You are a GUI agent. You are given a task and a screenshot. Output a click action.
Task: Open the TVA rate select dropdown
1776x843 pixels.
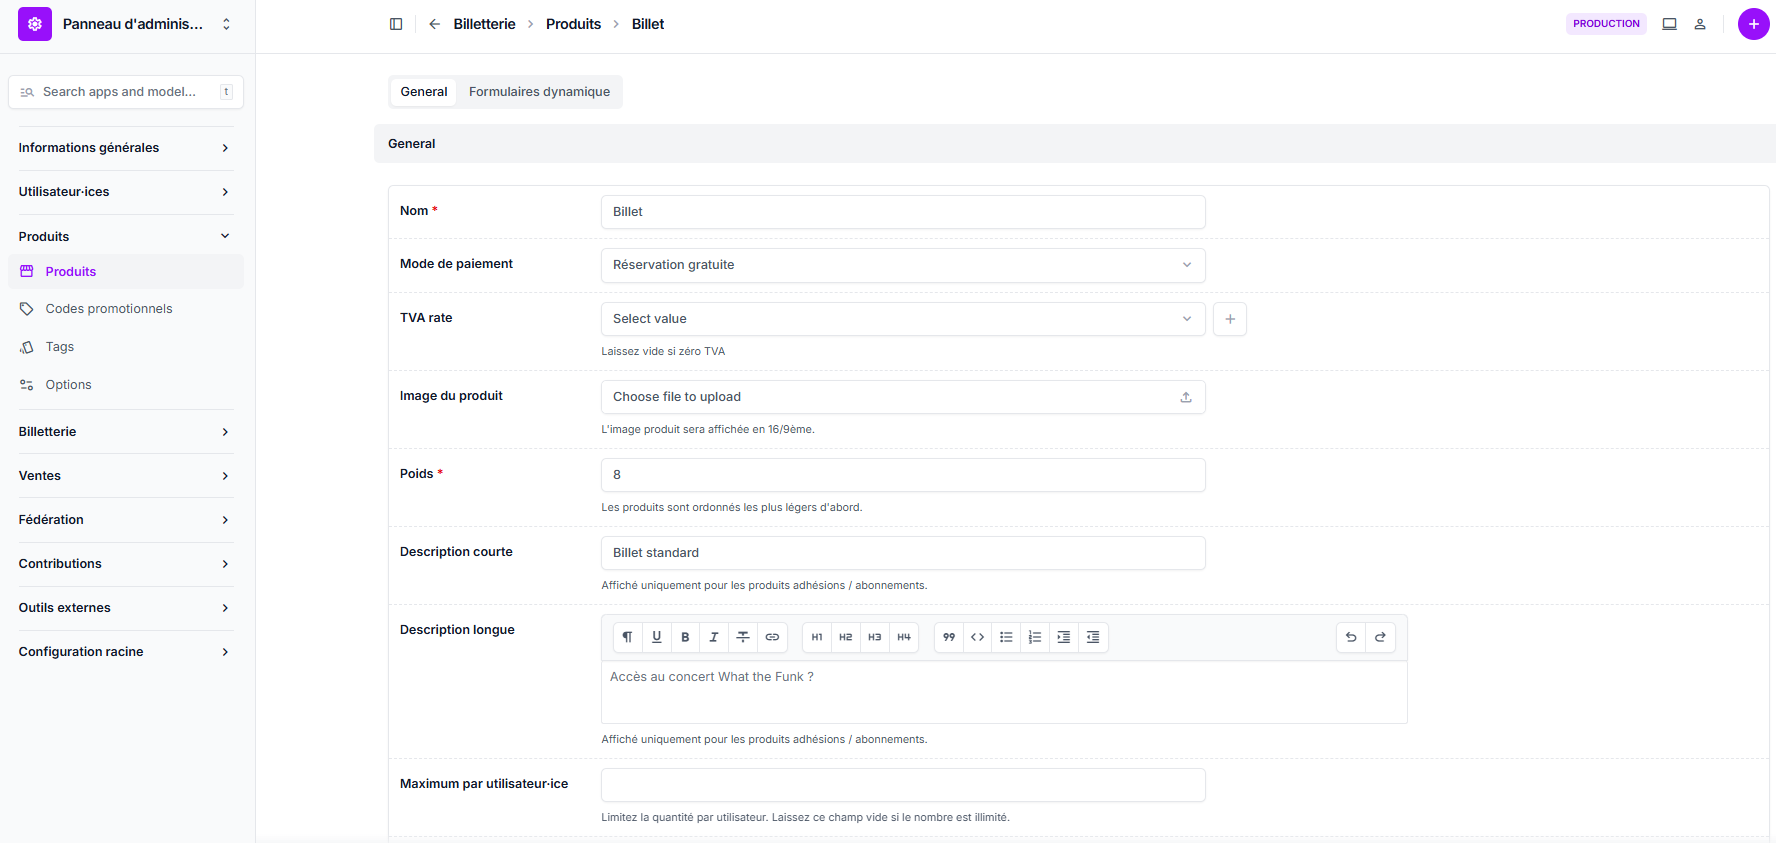click(902, 319)
